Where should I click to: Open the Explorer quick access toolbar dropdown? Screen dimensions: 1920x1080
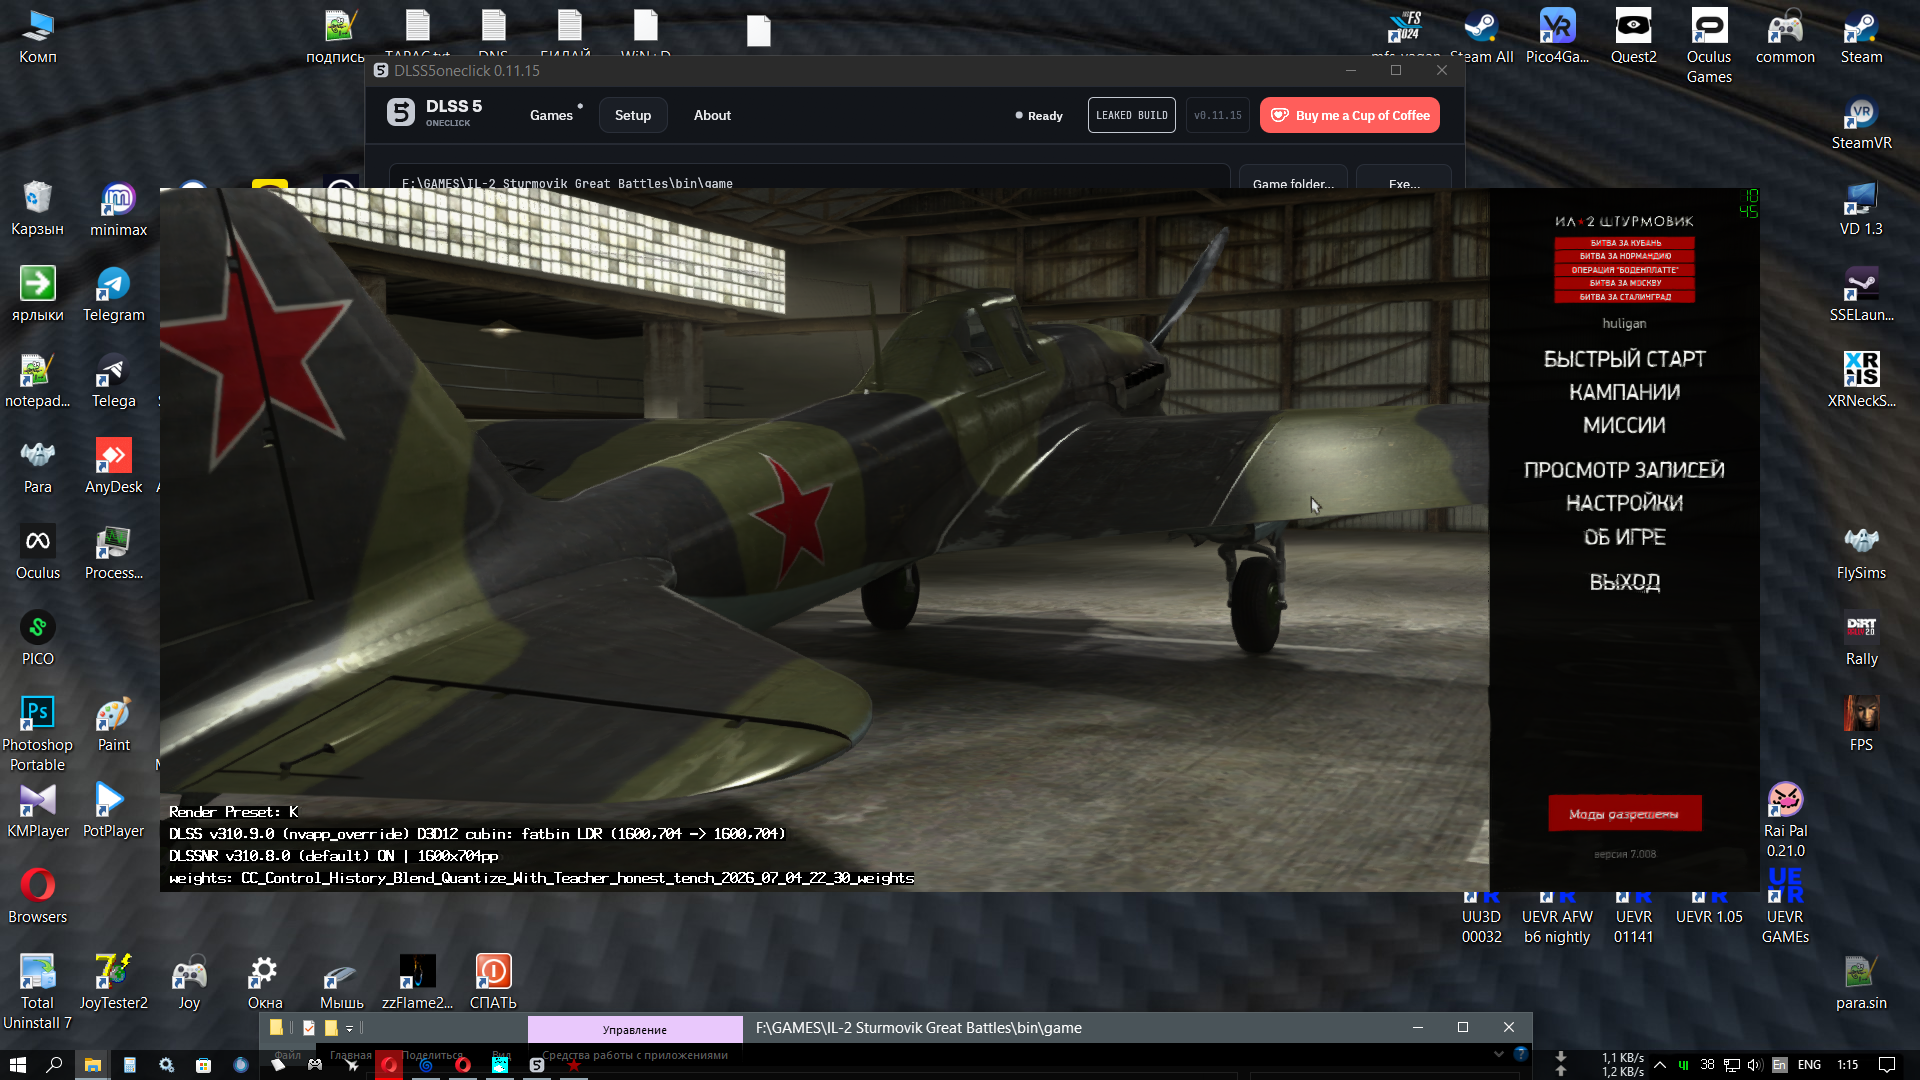tap(349, 1028)
